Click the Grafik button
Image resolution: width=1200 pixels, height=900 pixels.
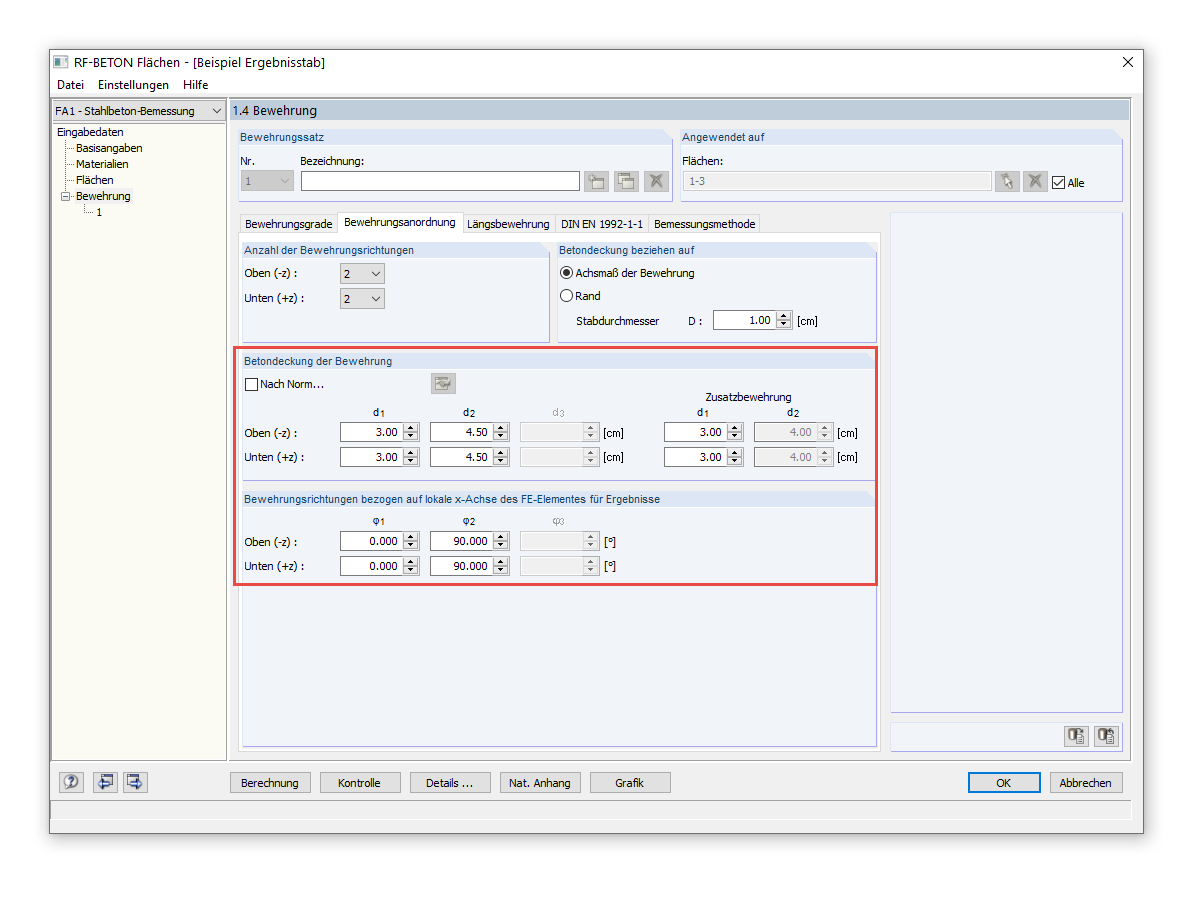629,783
